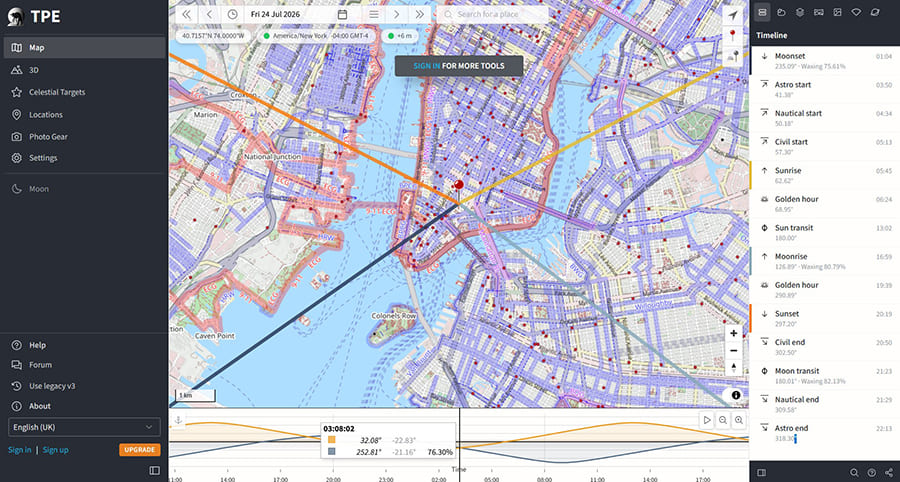The height and width of the screenshot is (482, 900).
Task: Click the timeline play button
Action: click(707, 421)
